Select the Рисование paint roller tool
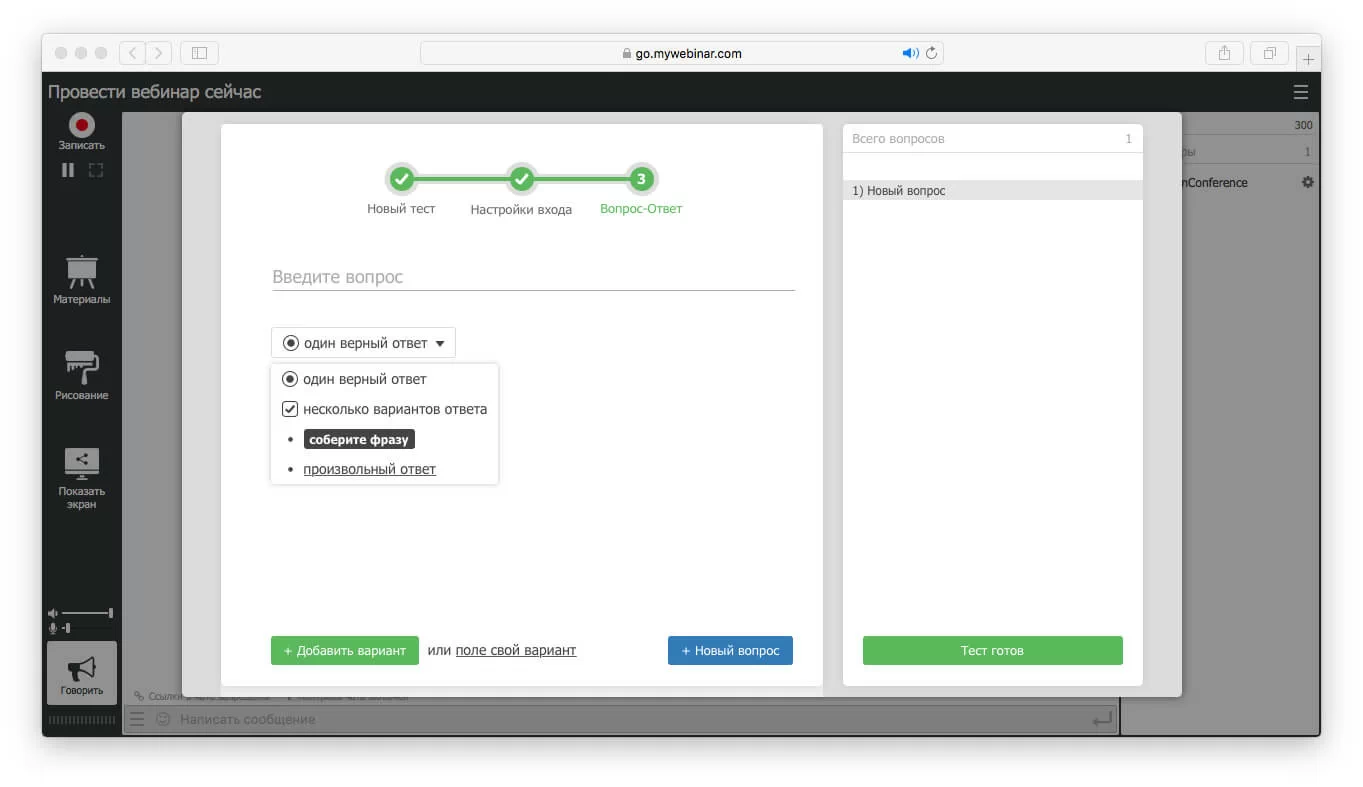 point(81,367)
